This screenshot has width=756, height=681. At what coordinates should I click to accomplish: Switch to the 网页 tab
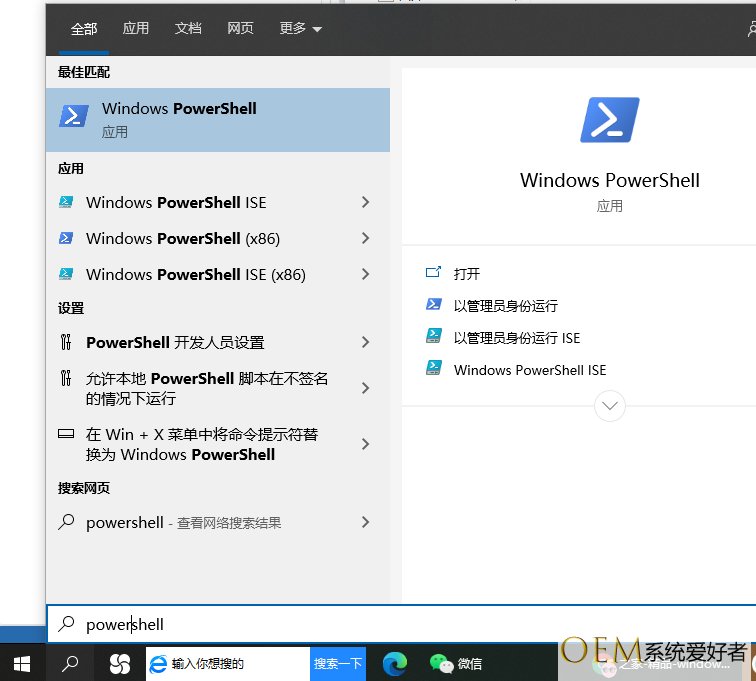pos(240,29)
